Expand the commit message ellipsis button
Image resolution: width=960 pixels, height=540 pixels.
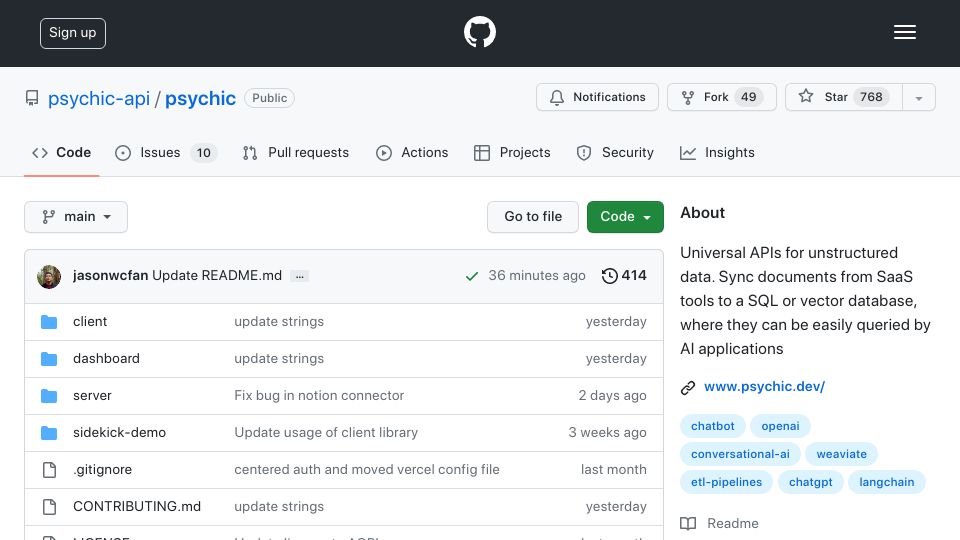coord(299,277)
